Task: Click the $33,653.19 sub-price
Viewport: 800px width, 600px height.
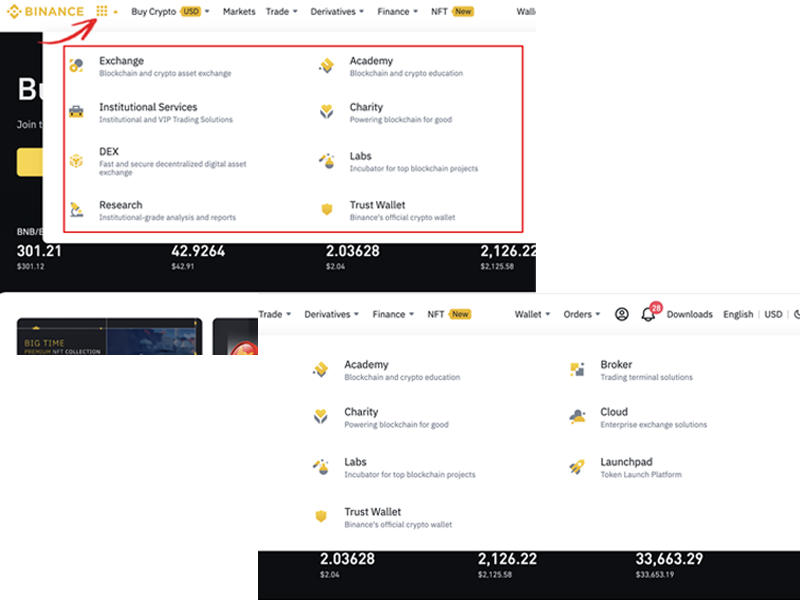Action: point(655,574)
